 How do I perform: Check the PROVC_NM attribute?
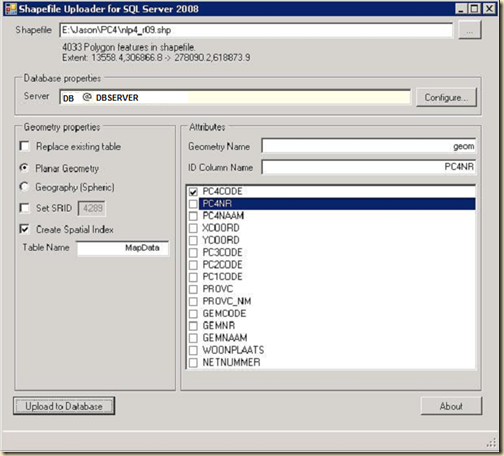tap(193, 301)
